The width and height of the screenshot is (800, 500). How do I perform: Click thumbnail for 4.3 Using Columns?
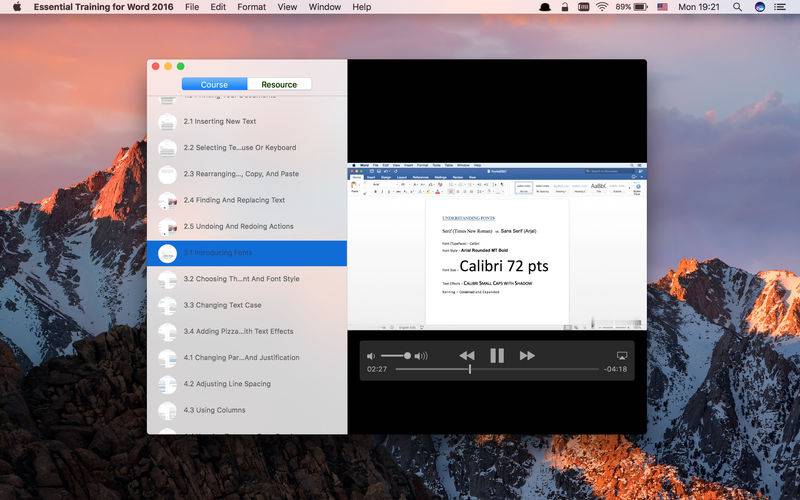(167, 411)
